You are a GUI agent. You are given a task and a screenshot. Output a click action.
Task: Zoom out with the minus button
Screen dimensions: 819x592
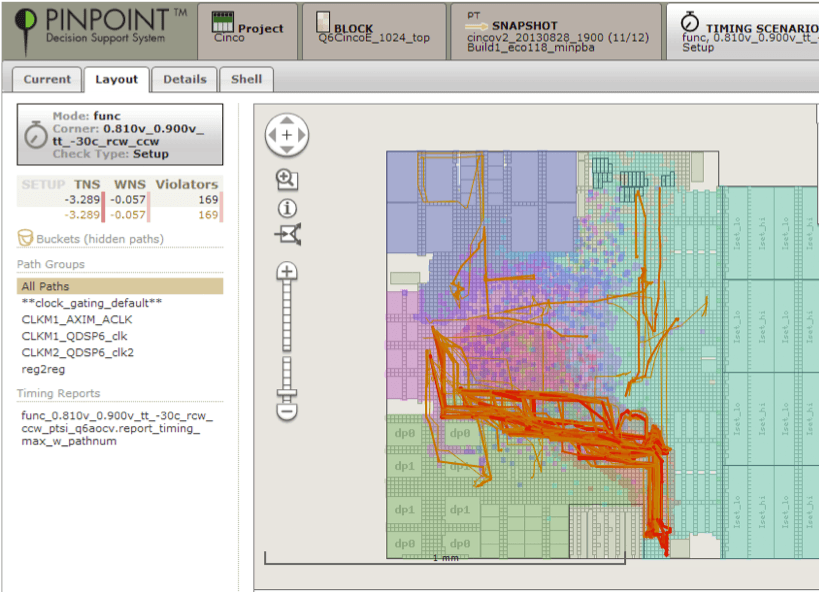(x=287, y=411)
